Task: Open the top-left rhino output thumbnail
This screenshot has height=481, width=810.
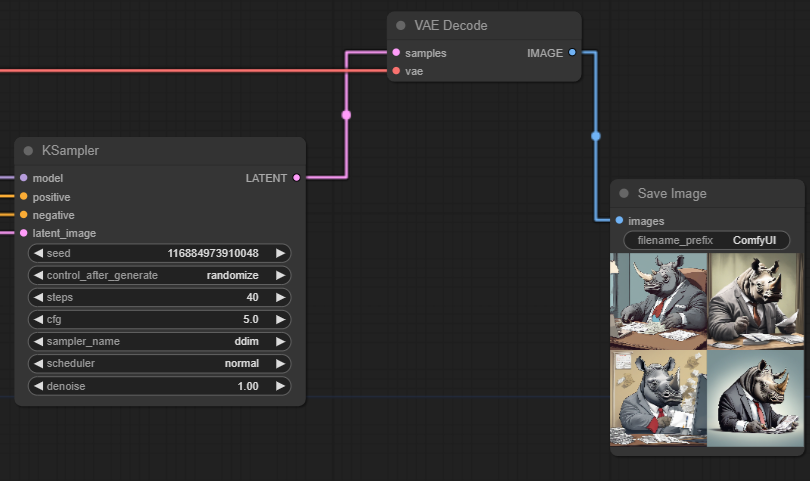Action: click(658, 300)
